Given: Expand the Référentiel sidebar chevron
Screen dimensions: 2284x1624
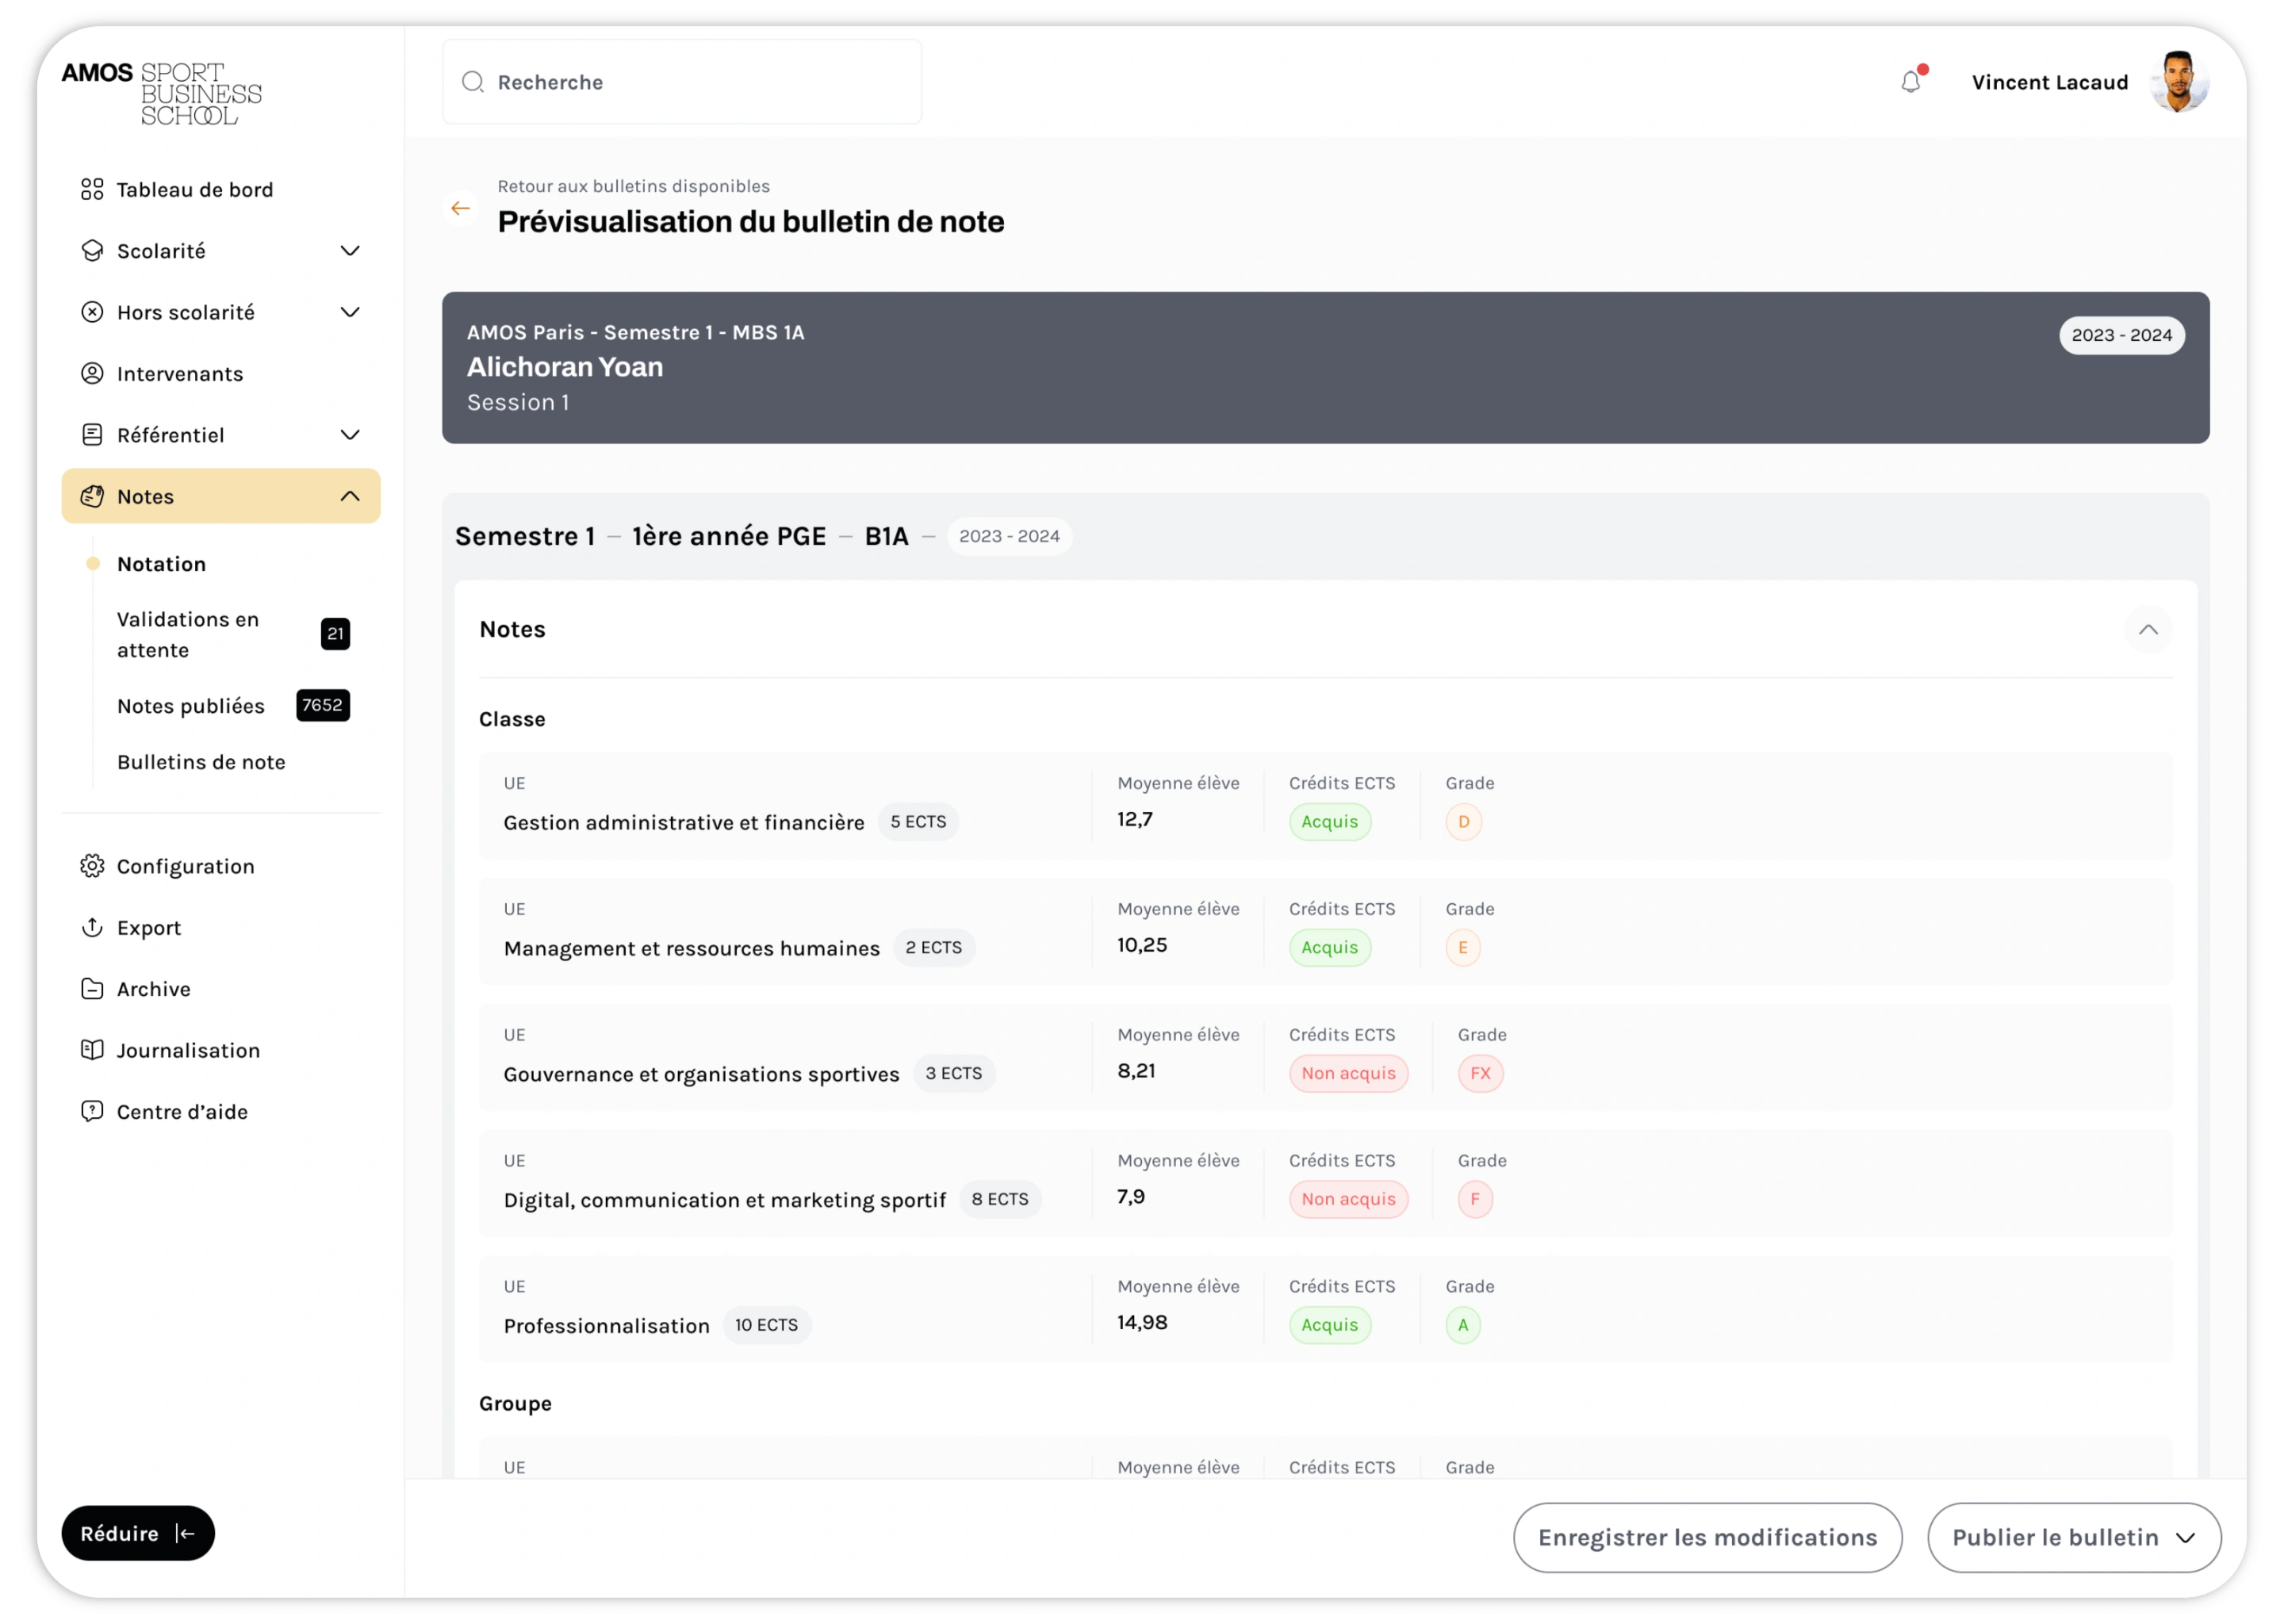Looking at the screenshot, I should 350,435.
